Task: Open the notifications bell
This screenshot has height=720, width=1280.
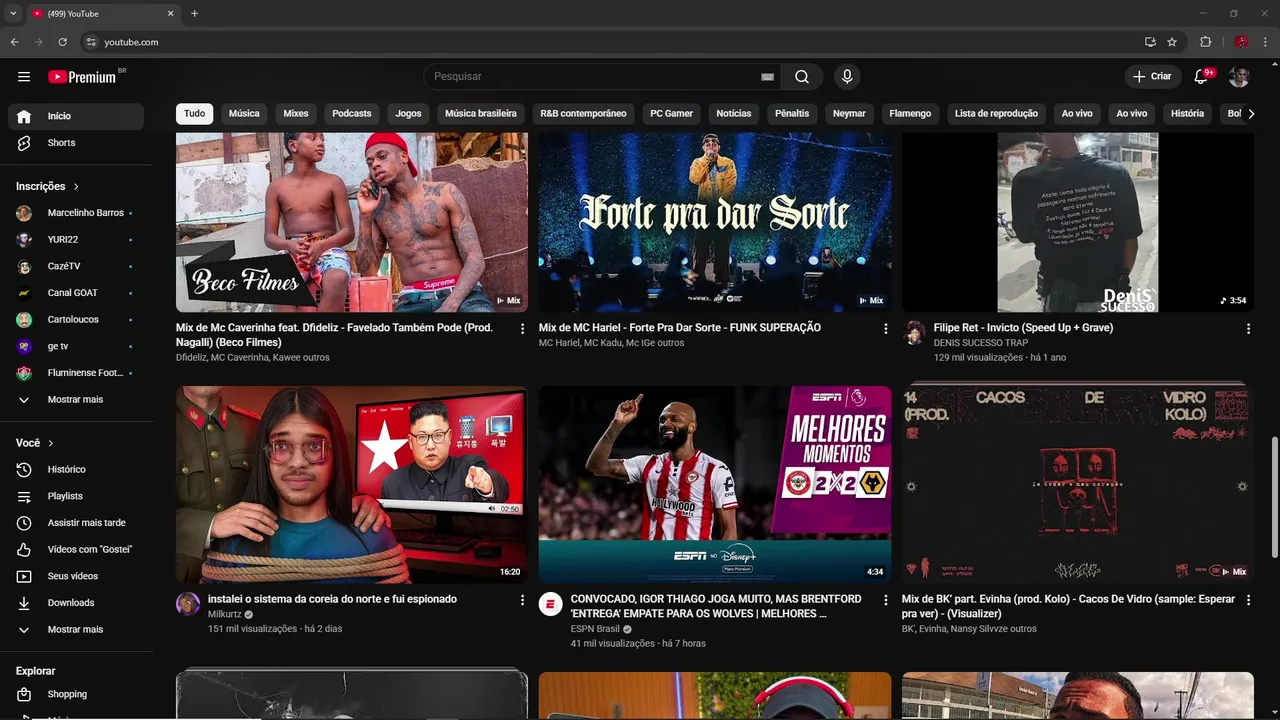Action: (1203, 77)
